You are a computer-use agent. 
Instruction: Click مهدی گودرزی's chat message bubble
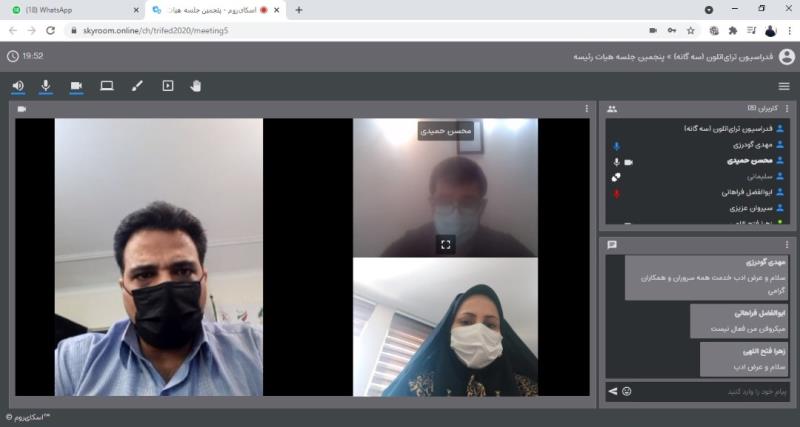click(x=707, y=278)
